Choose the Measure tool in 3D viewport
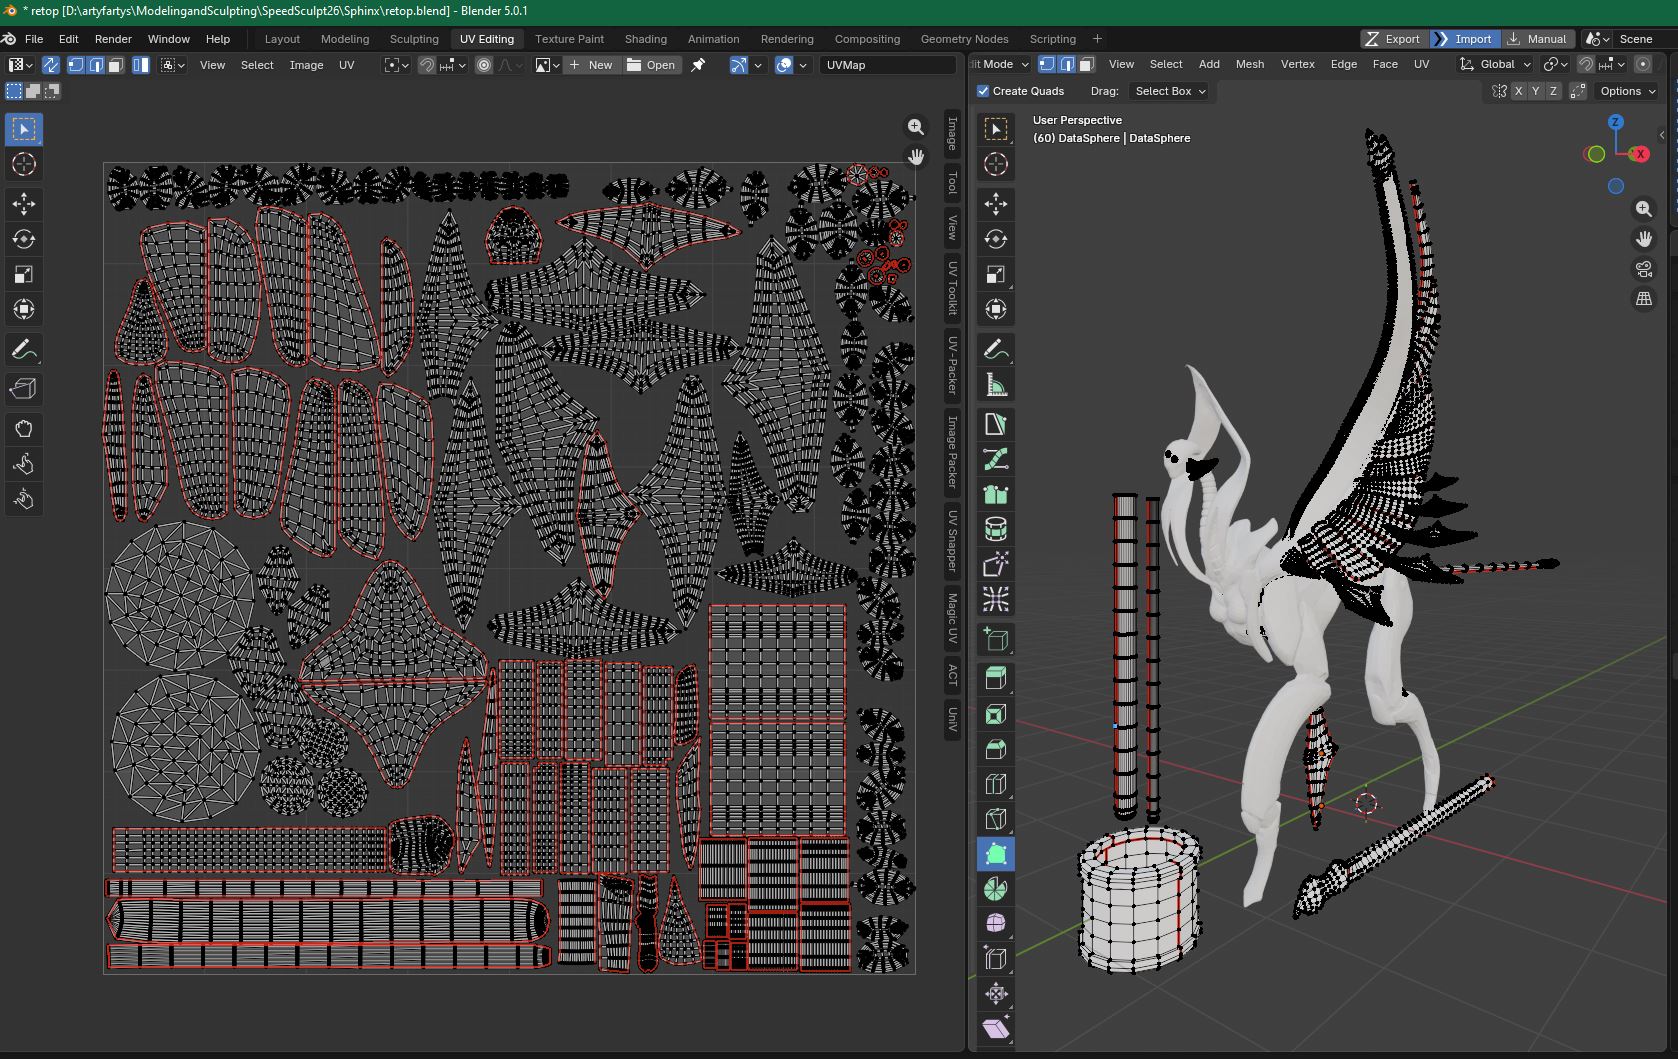The image size is (1678, 1059). [x=995, y=385]
